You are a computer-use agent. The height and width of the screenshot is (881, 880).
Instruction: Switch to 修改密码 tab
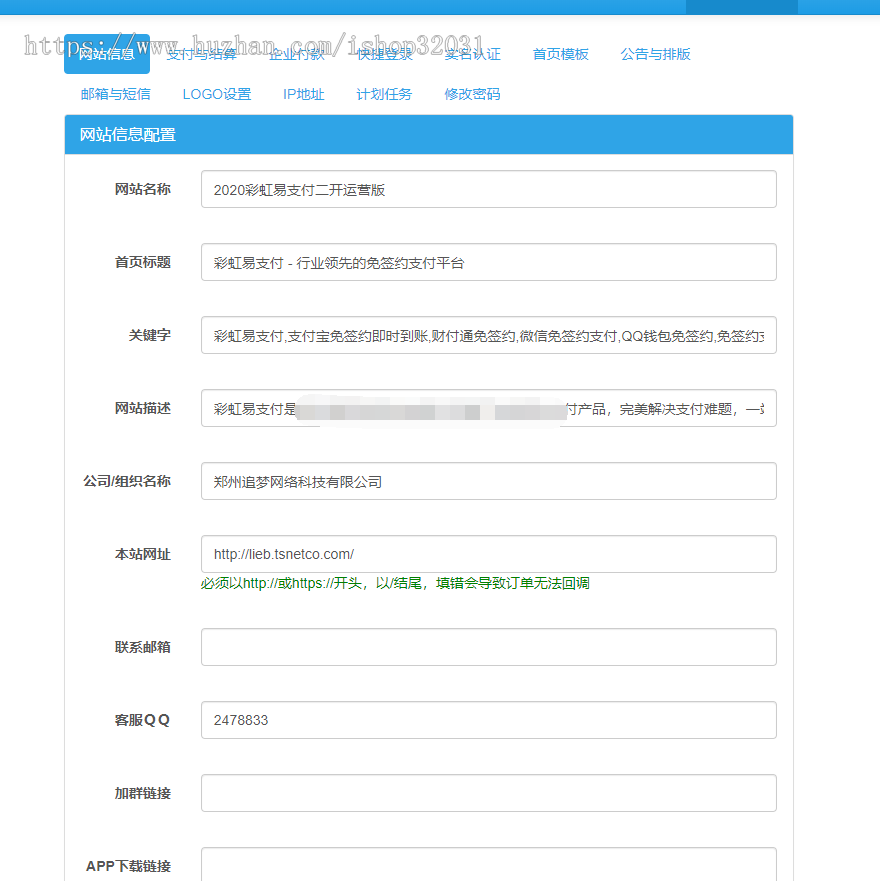pyautogui.click(x=471, y=93)
